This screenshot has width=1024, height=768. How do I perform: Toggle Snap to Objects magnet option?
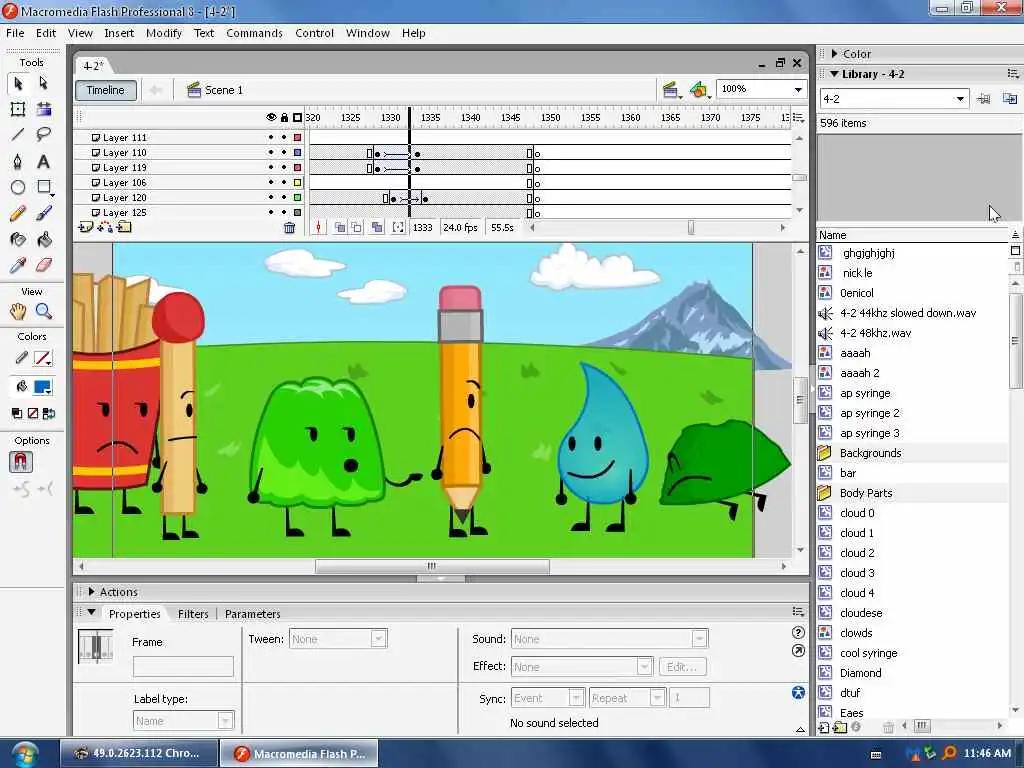tap(21, 462)
